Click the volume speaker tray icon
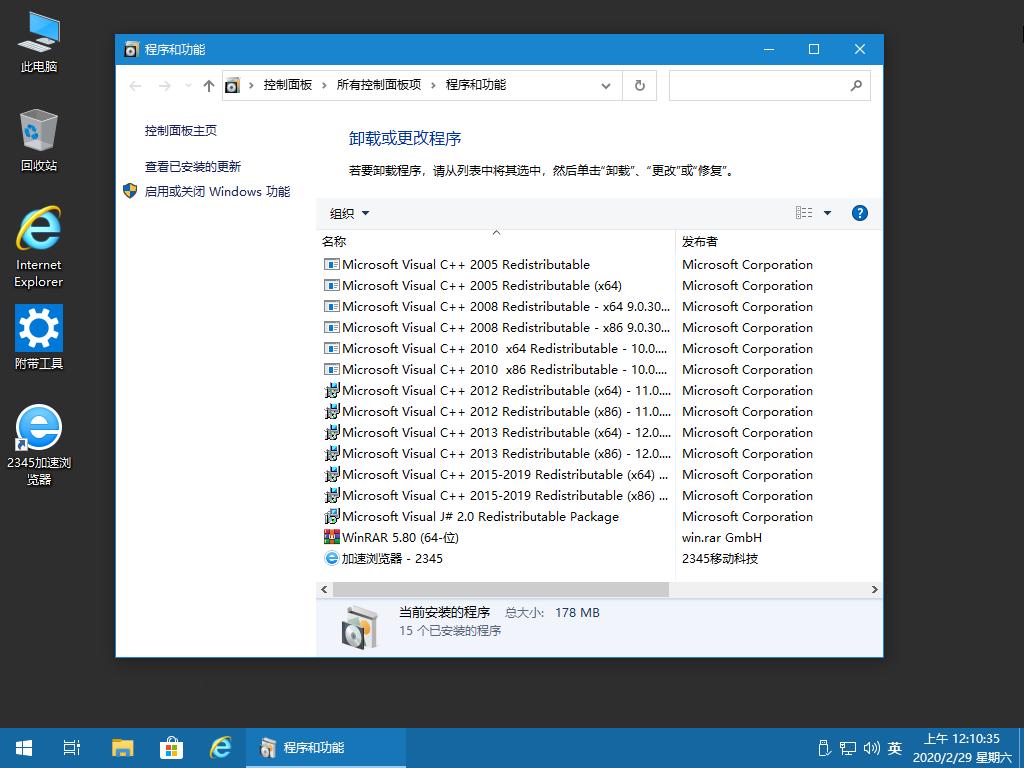 (x=871, y=748)
